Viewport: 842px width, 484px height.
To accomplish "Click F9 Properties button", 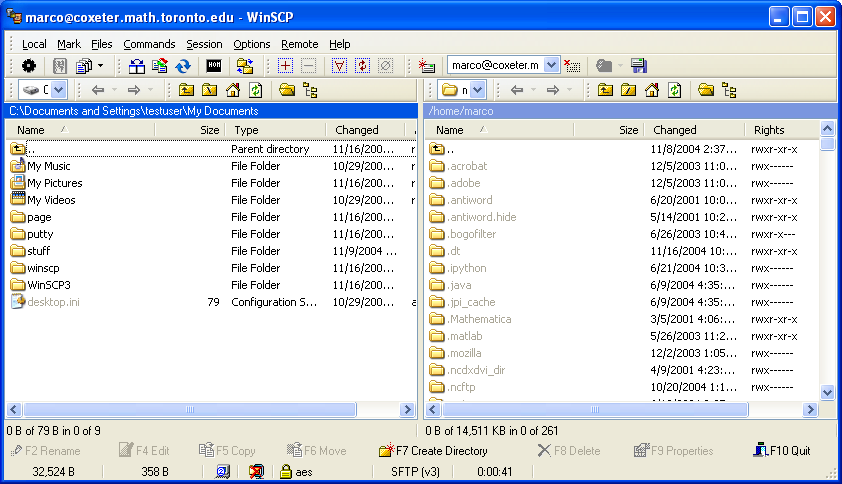I will [673, 451].
